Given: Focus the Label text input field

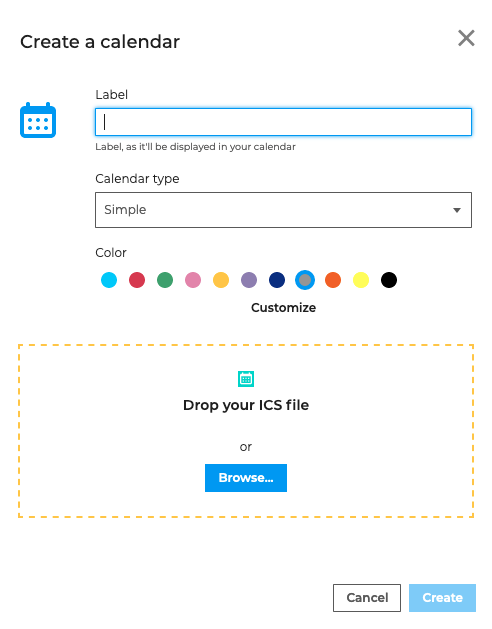Looking at the screenshot, I should pyautogui.click(x=283, y=122).
